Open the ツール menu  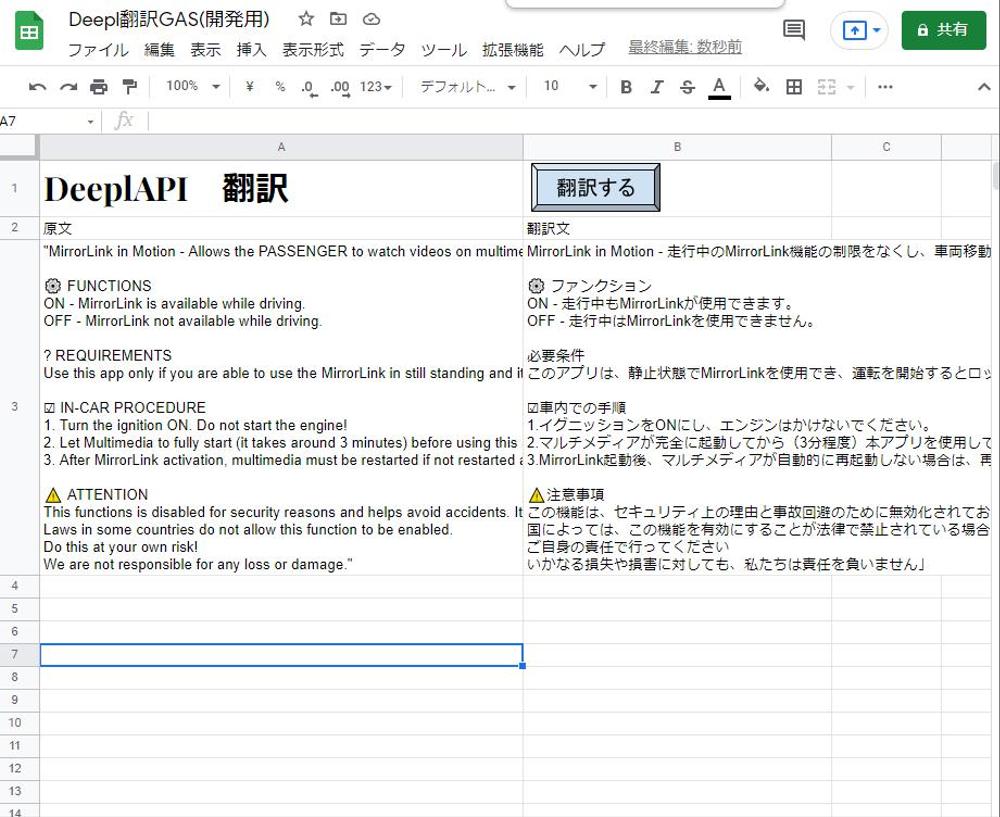(x=444, y=50)
